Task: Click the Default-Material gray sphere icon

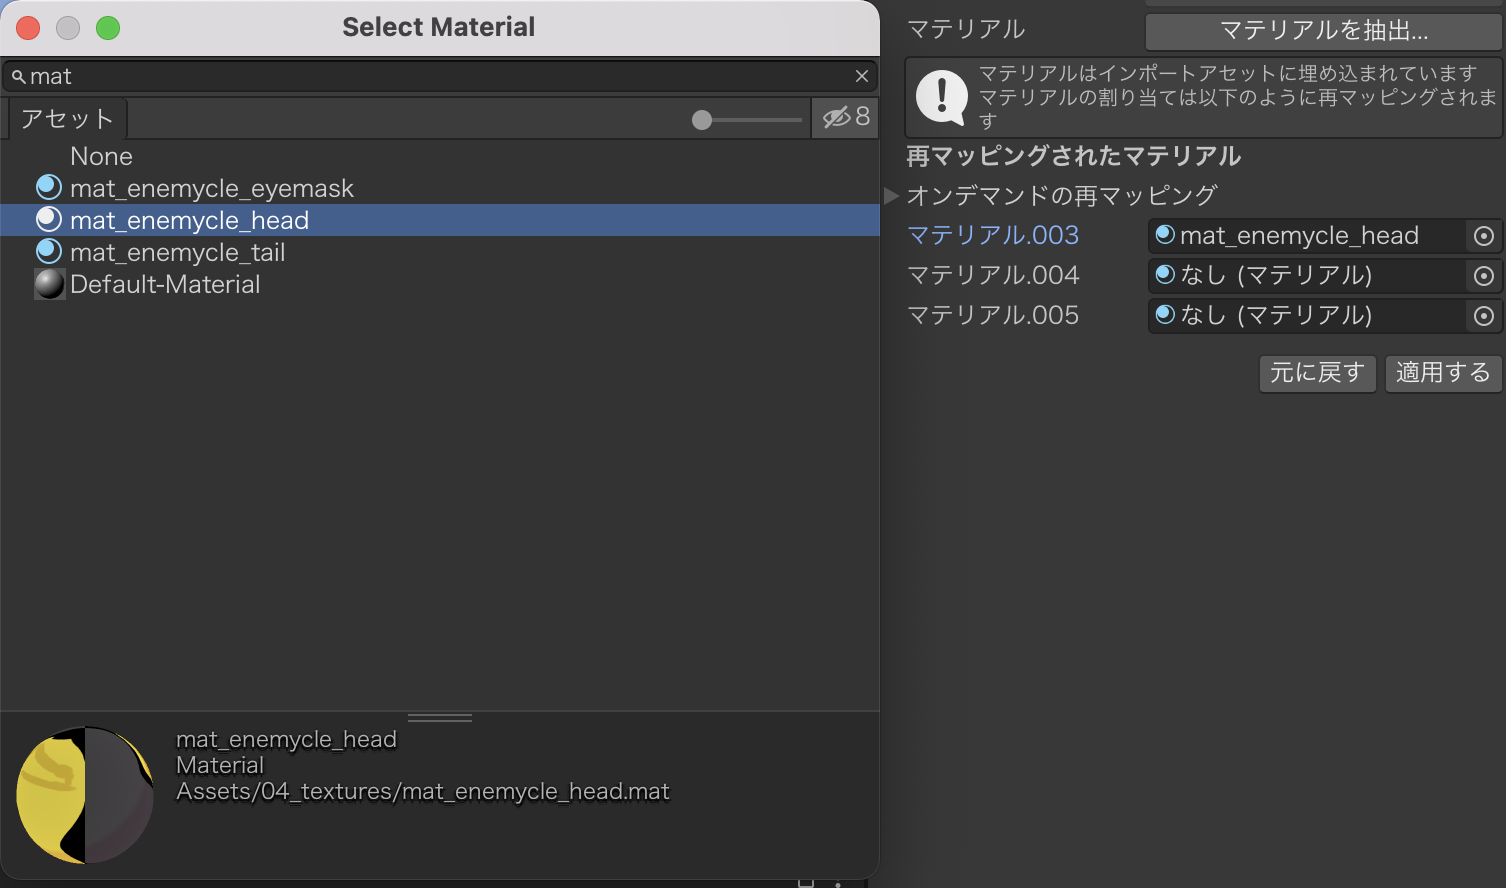Action: pyautogui.click(x=50, y=284)
